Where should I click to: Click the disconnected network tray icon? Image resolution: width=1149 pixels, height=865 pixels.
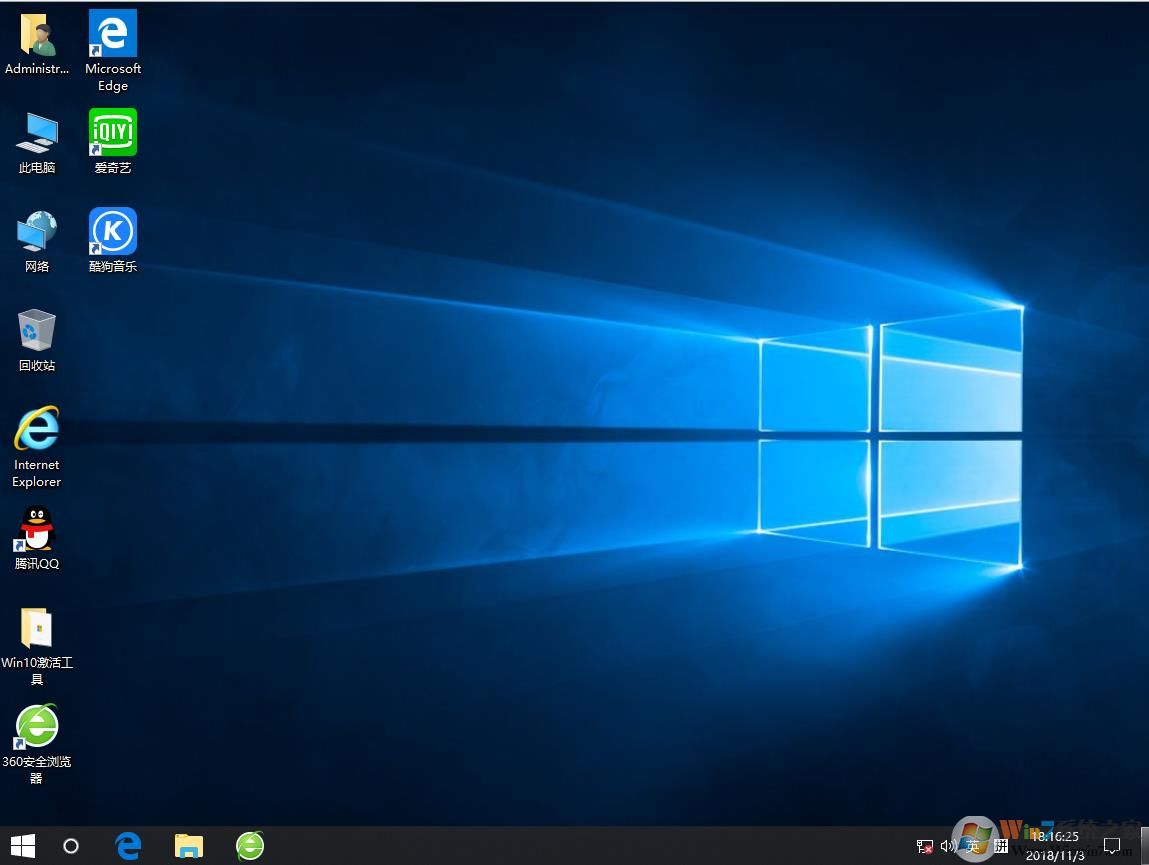(x=925, y=847)
